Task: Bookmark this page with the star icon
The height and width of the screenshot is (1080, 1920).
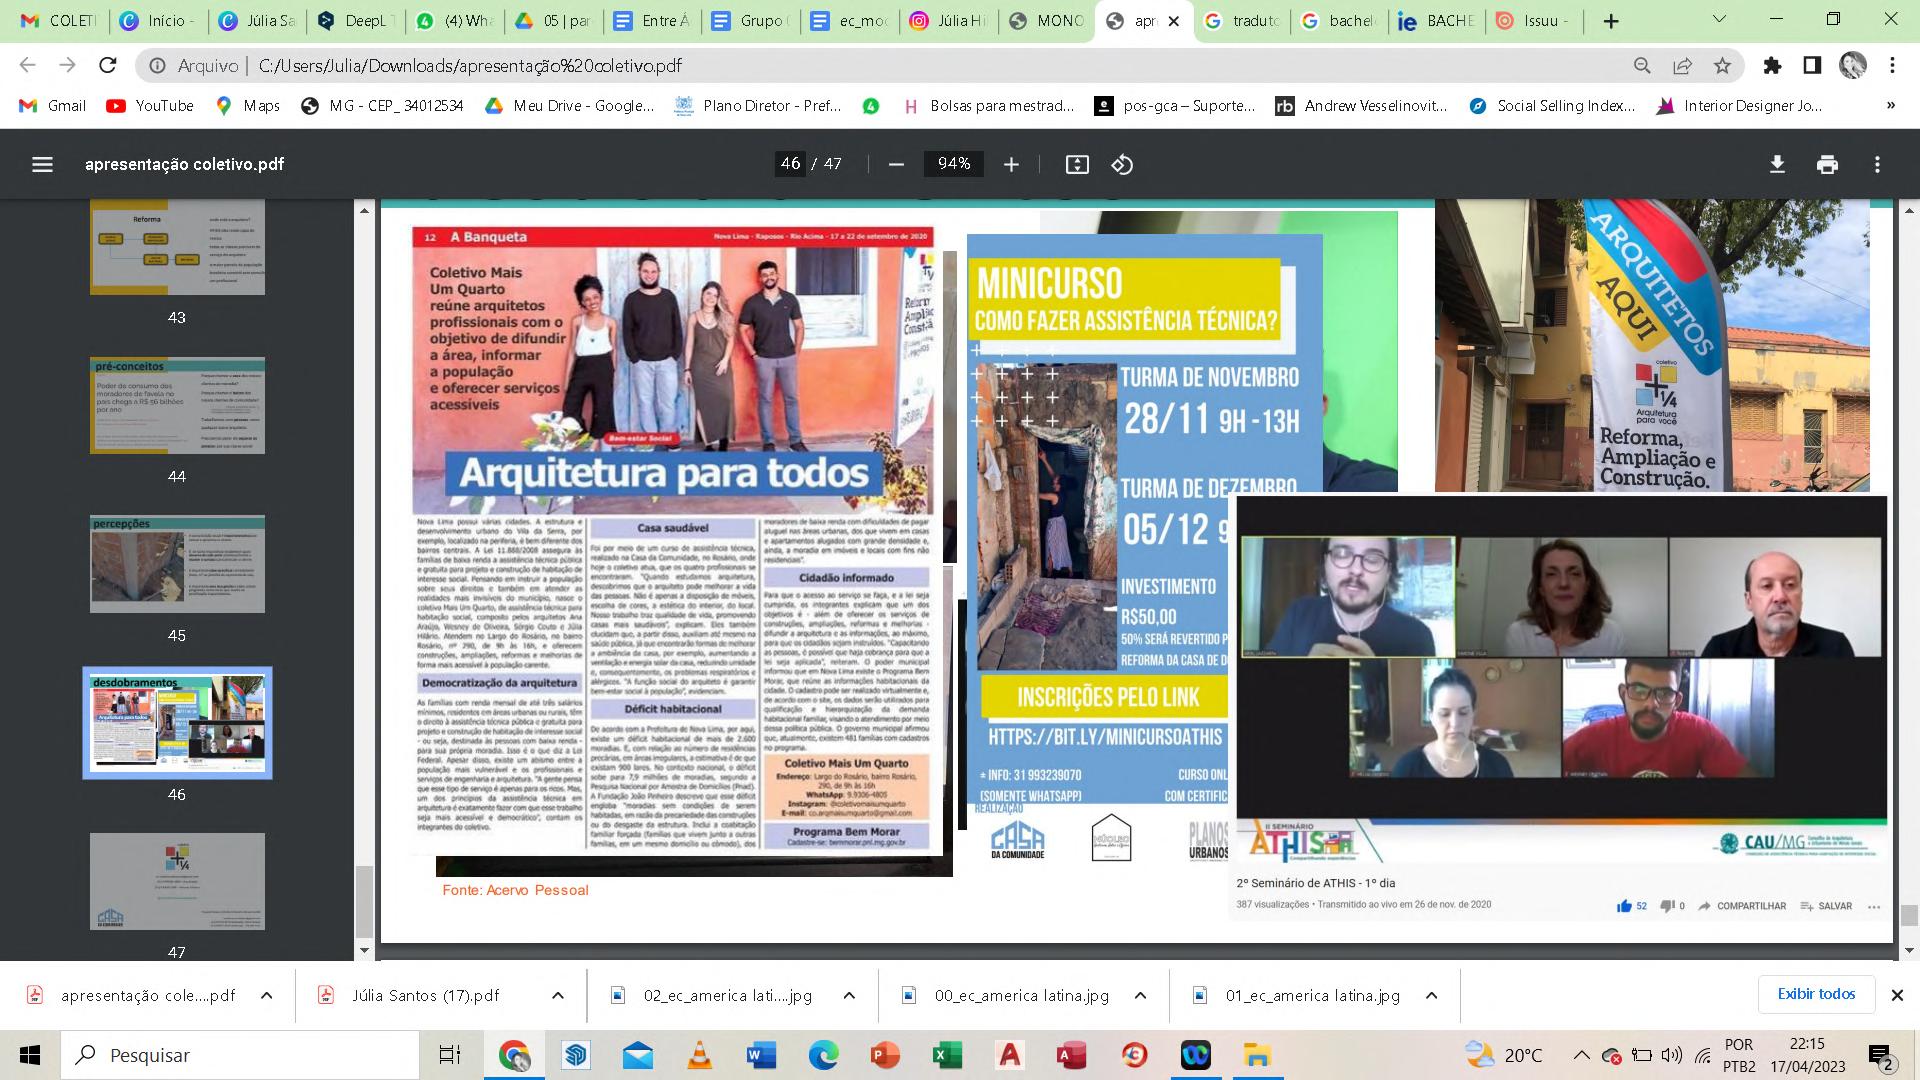Action: click(1722, 66)
